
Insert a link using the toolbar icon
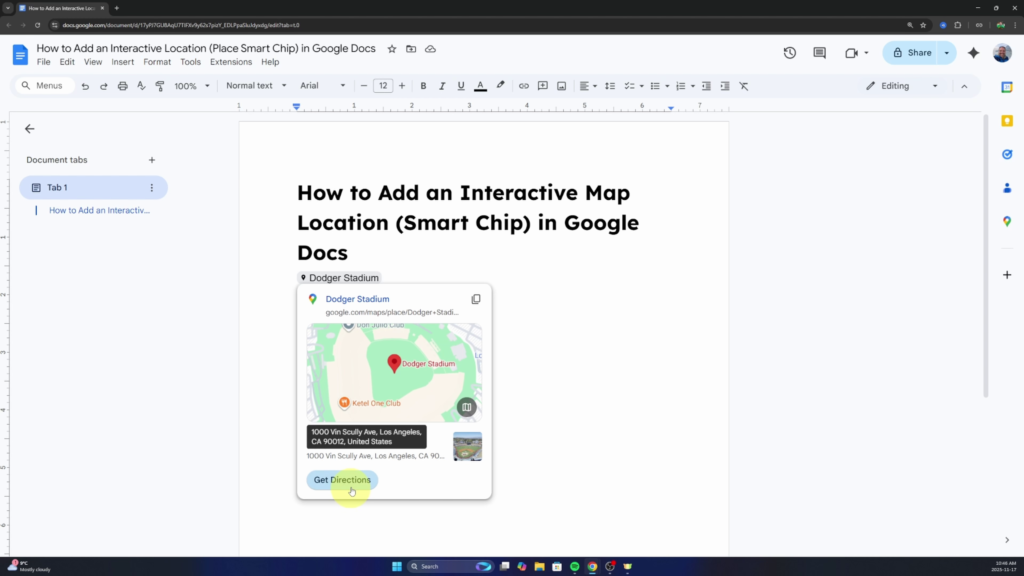[524, 85]
